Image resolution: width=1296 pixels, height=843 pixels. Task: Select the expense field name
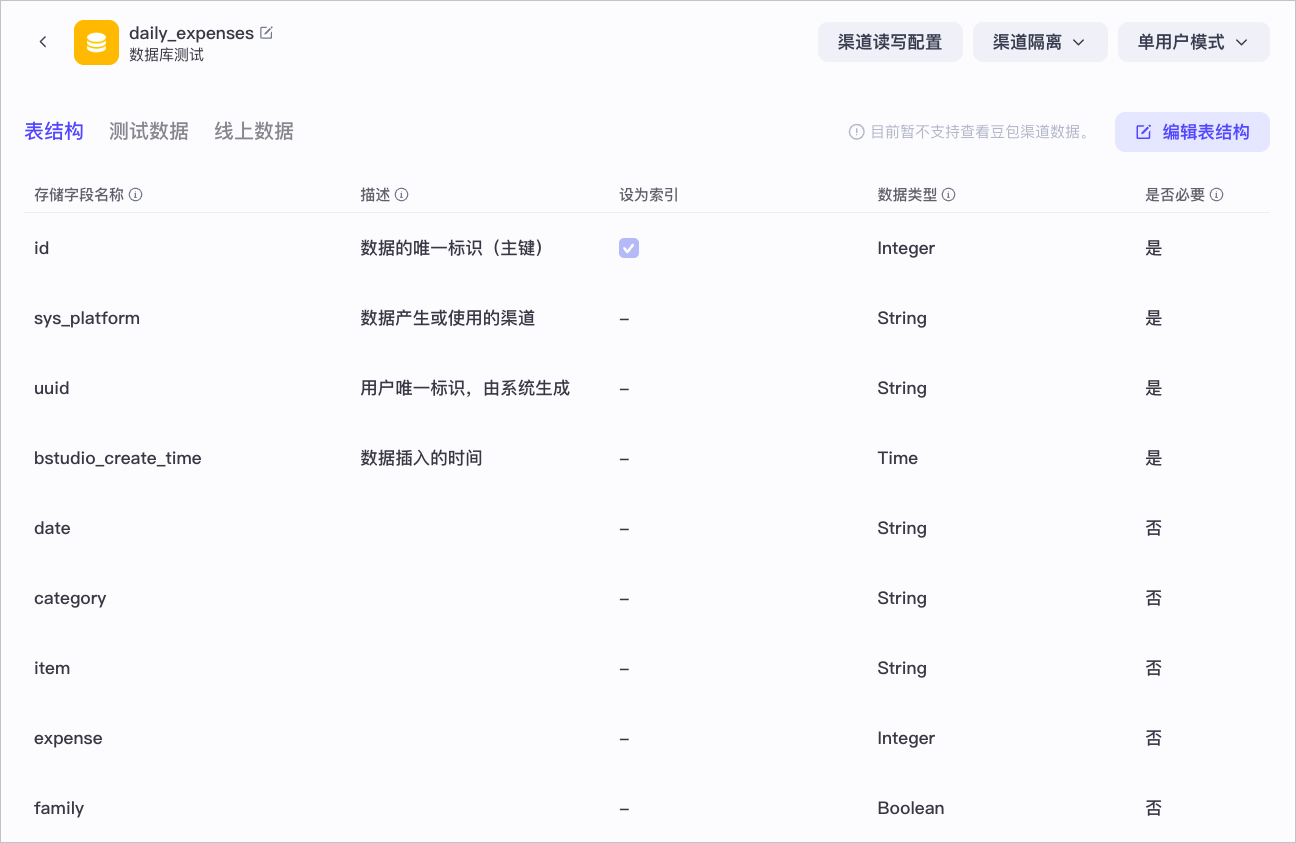point(68,738)
